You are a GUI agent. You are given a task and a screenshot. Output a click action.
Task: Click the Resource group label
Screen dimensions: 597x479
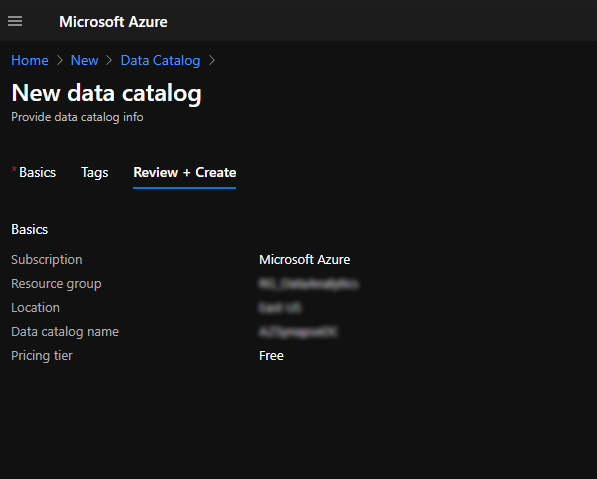point(56,284)
